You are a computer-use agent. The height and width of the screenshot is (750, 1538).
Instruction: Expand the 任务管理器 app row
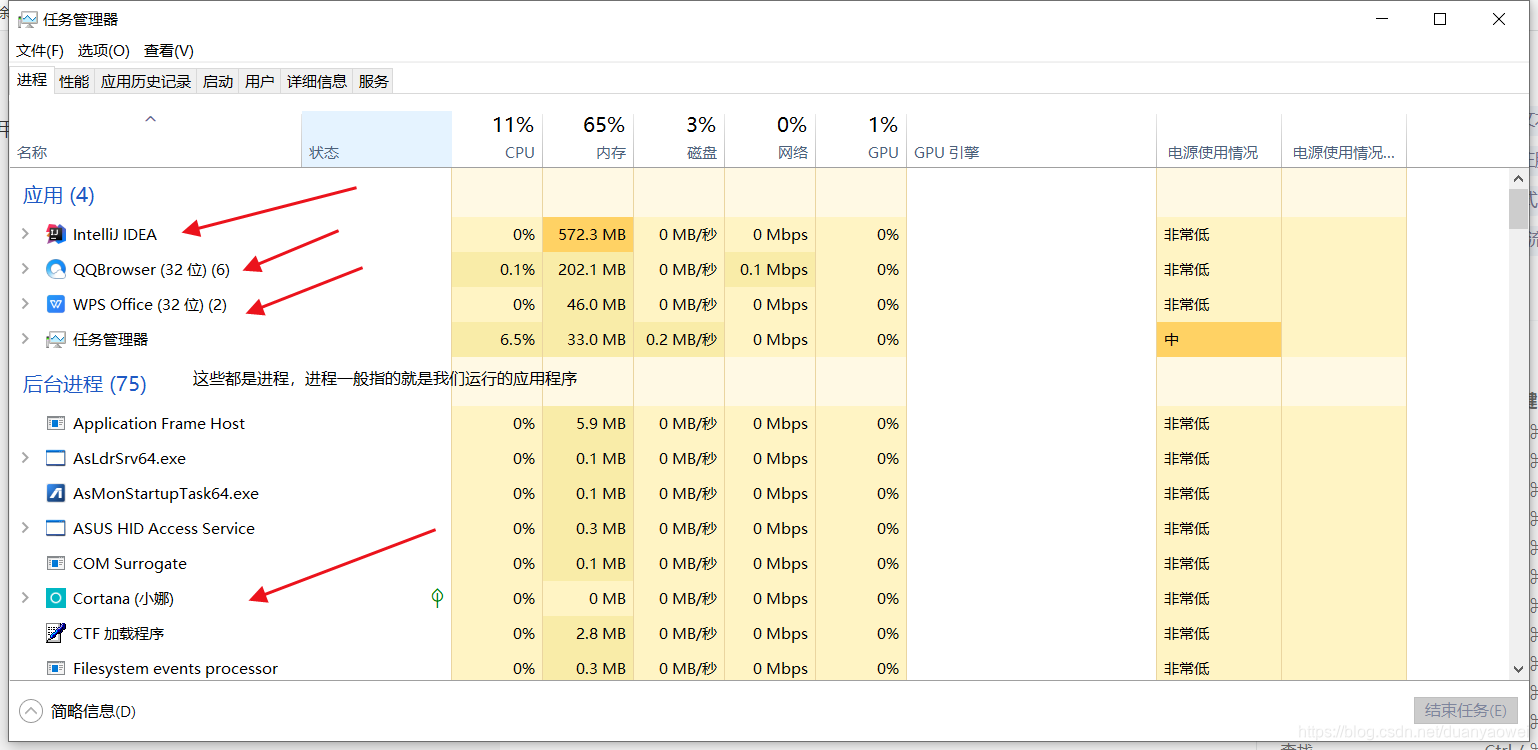[26, 340]
